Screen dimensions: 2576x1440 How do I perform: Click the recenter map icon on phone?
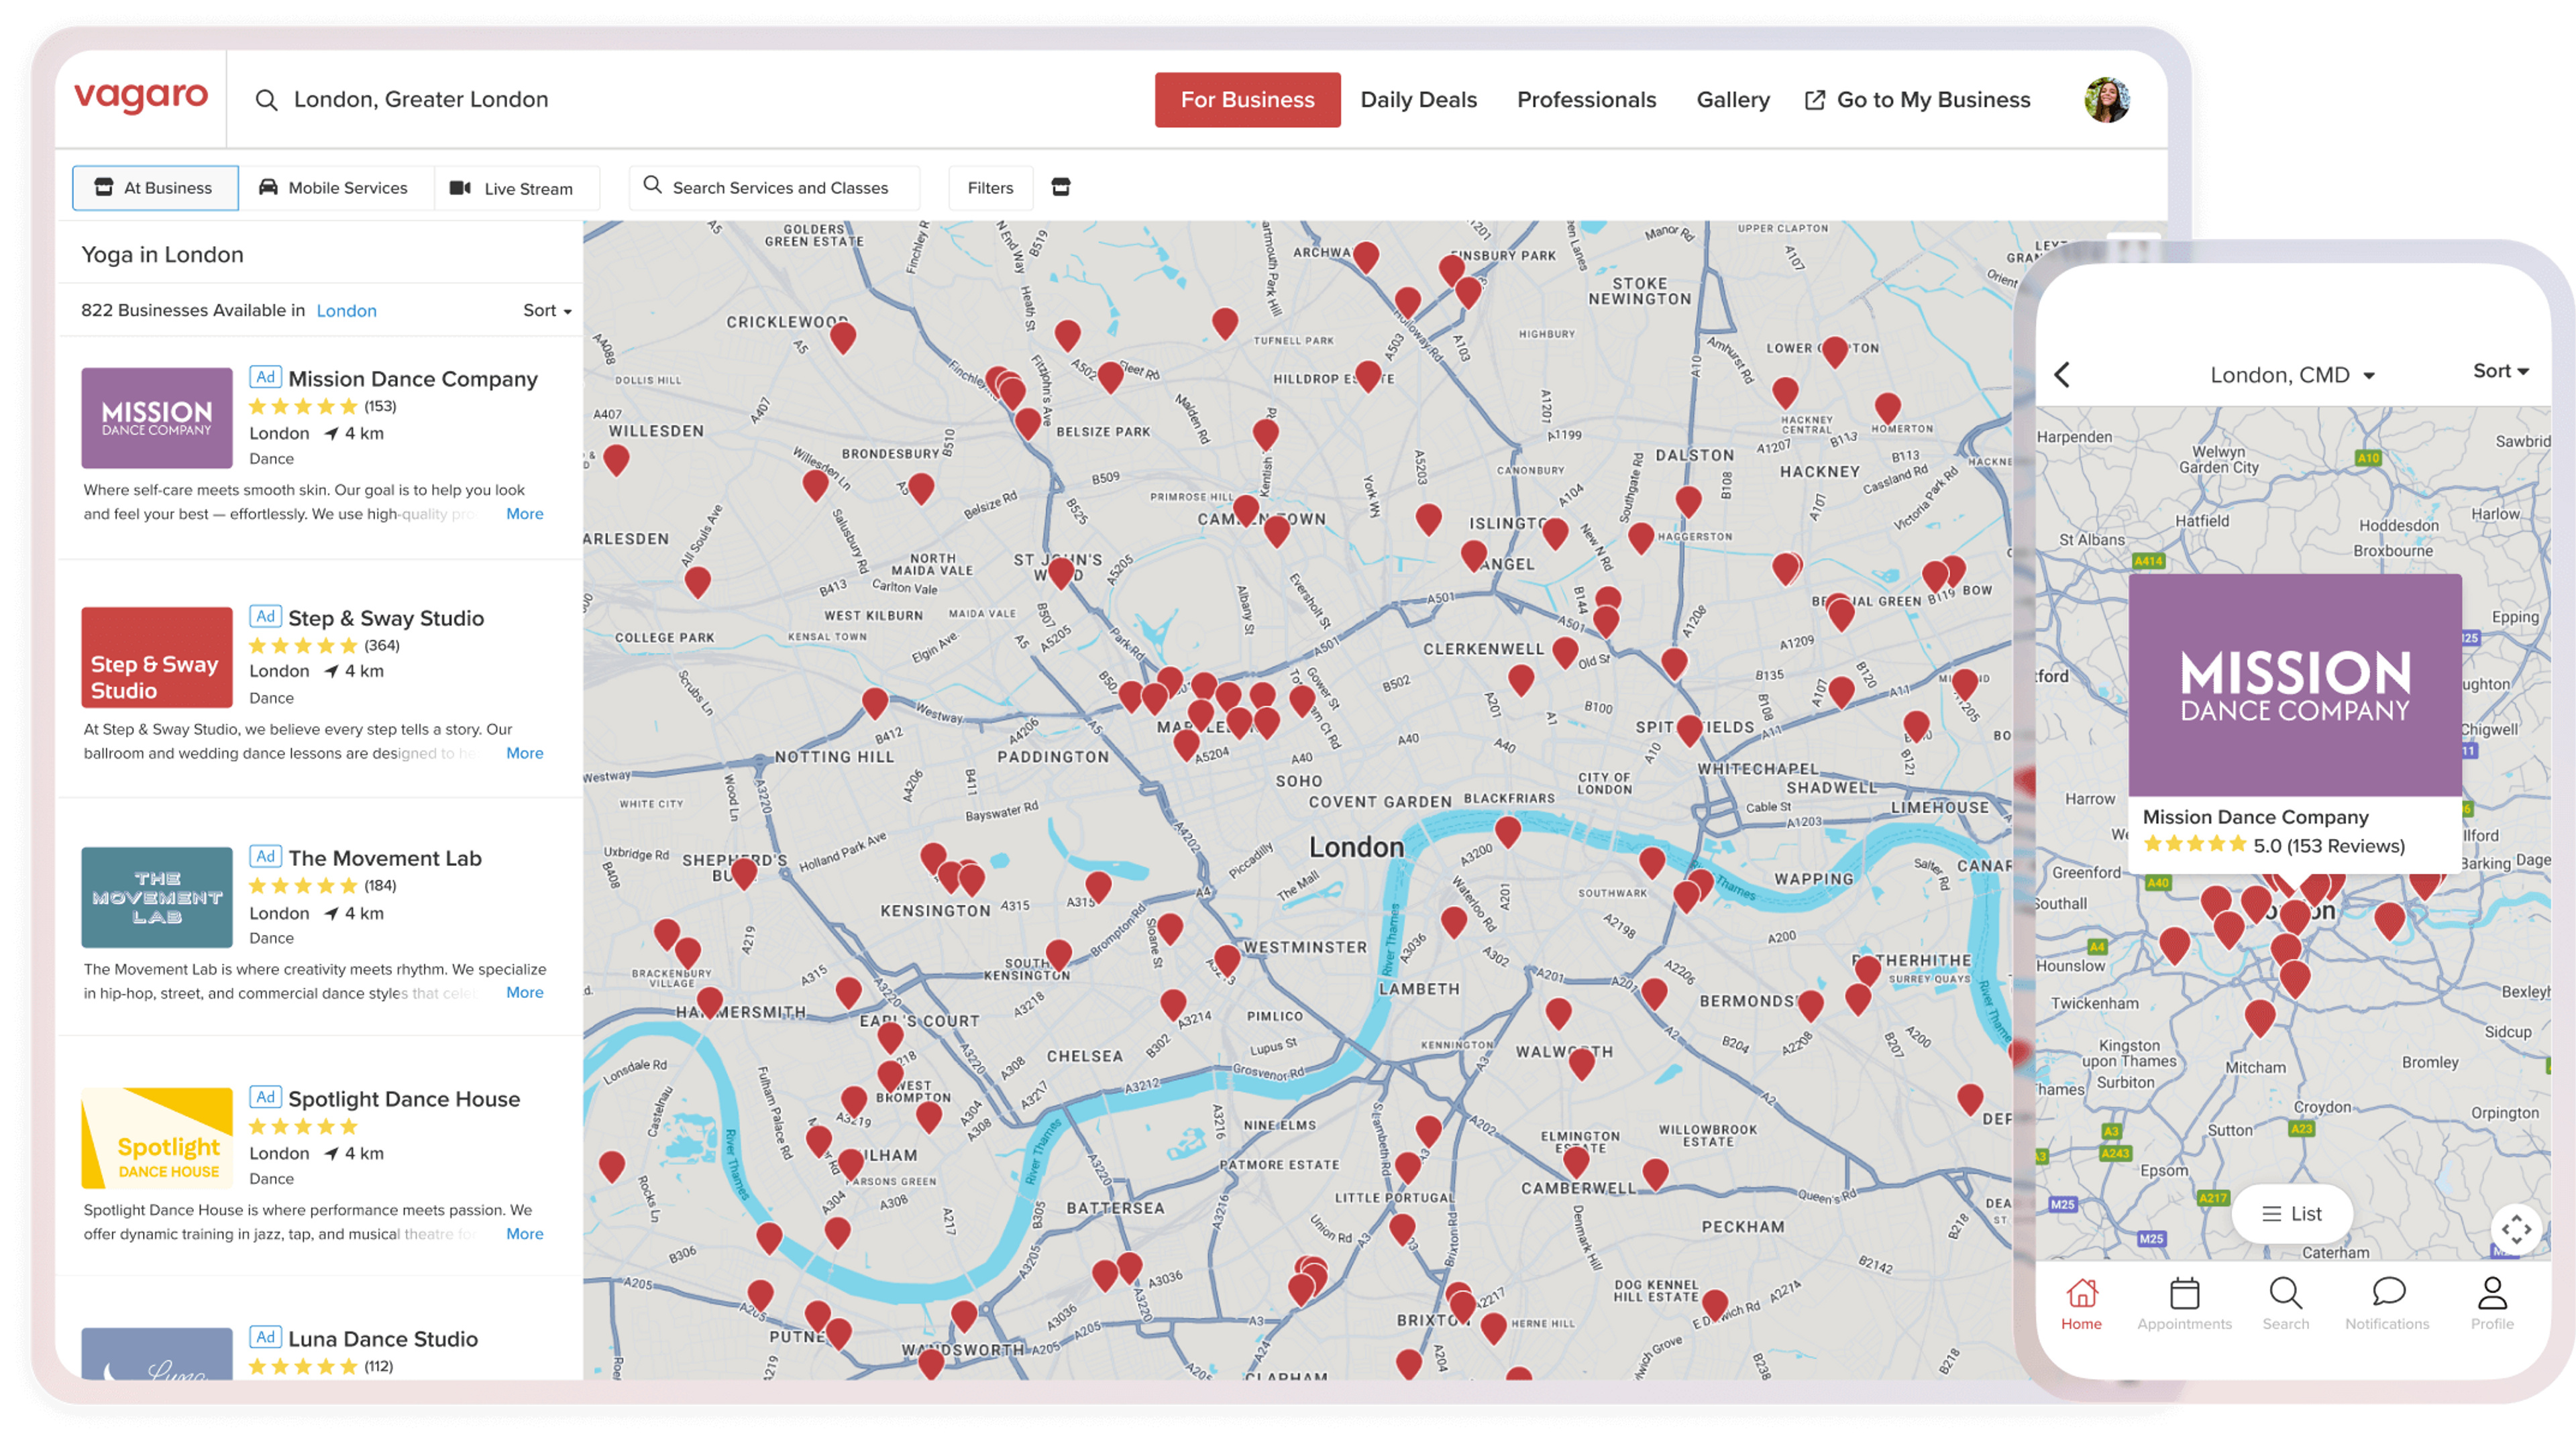coord(2516,1229)
